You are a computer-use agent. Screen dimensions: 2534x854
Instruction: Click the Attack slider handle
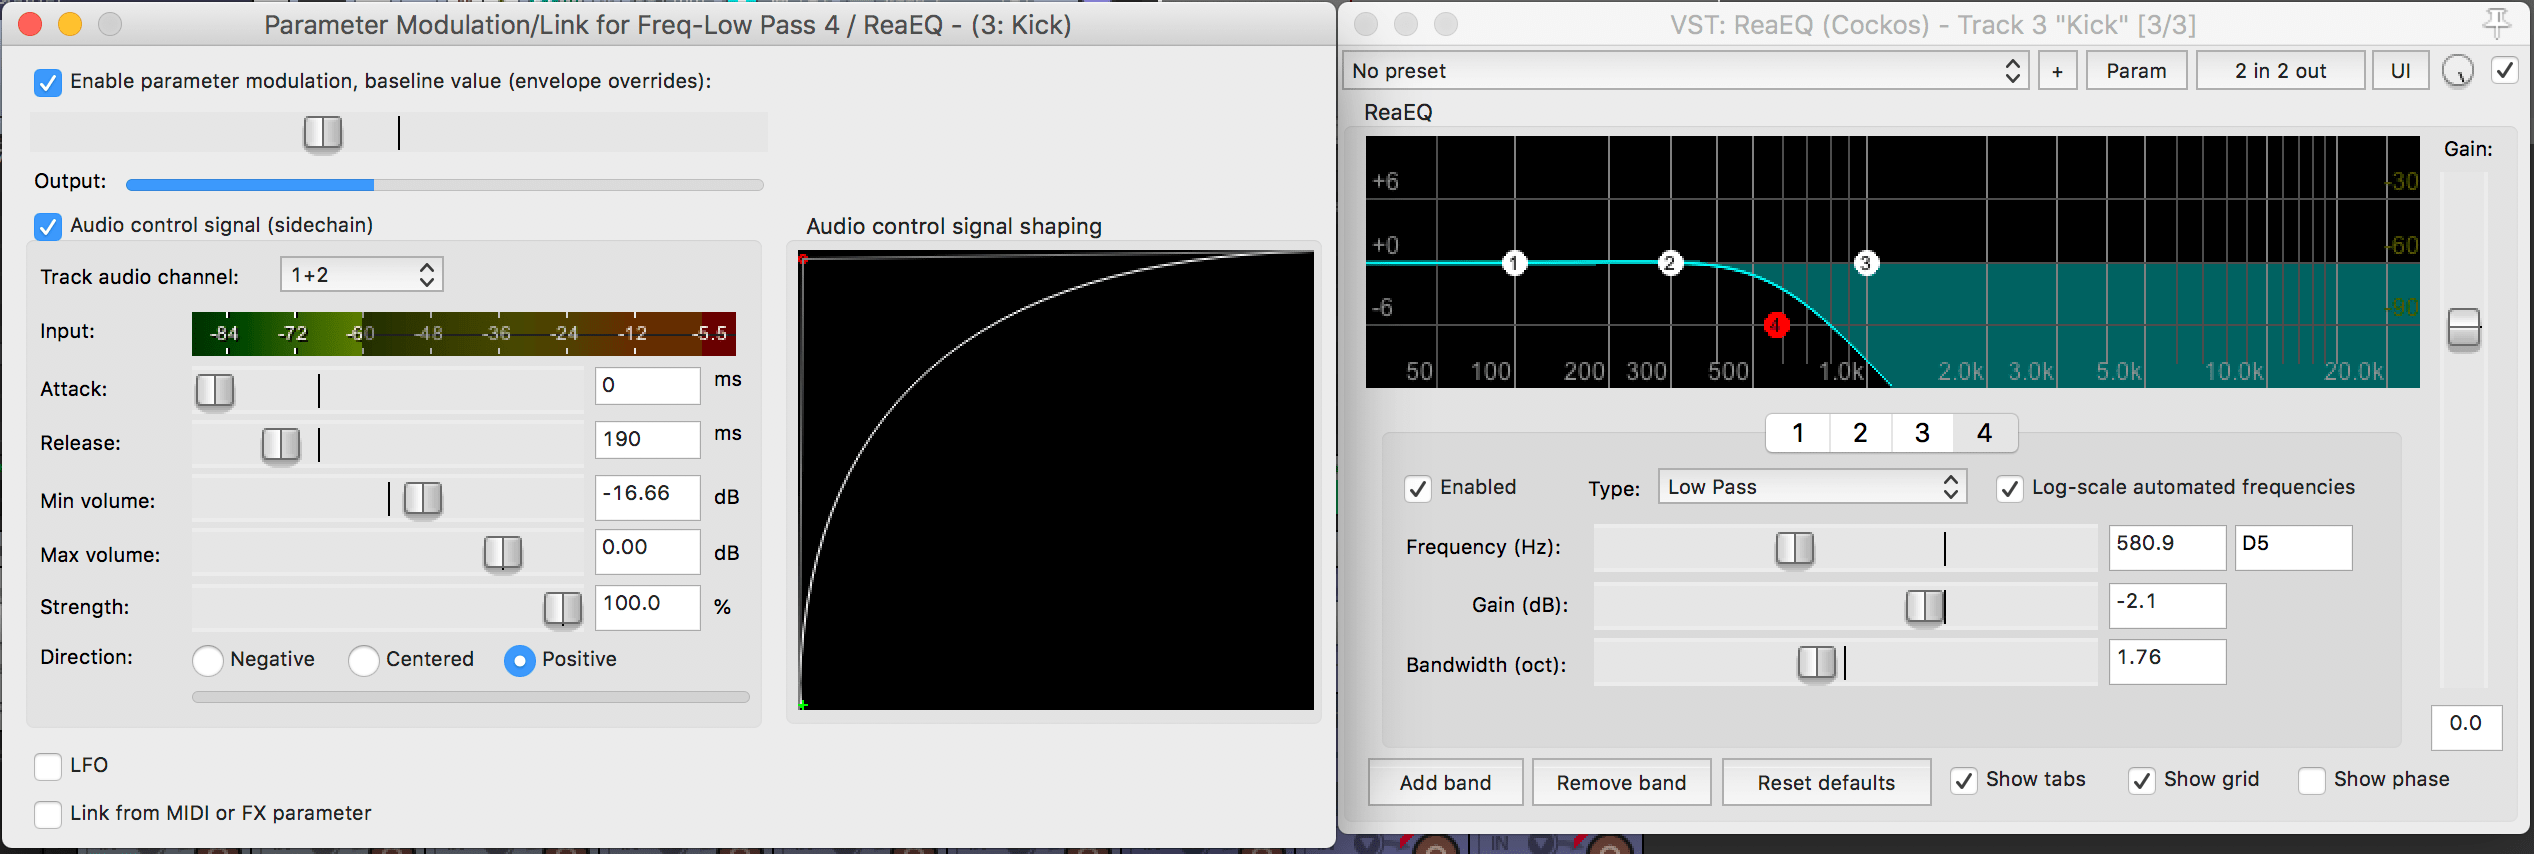coord(215,390)
